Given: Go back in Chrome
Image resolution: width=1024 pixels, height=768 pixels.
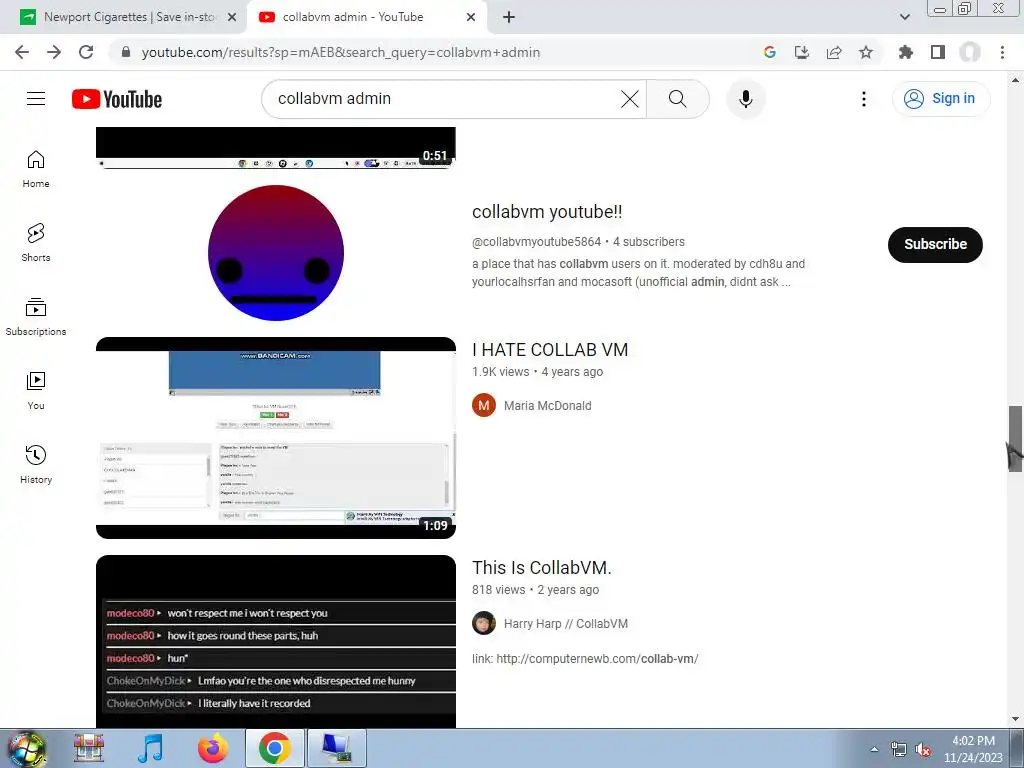Looking at the screenshot, I should click(22, 52).
